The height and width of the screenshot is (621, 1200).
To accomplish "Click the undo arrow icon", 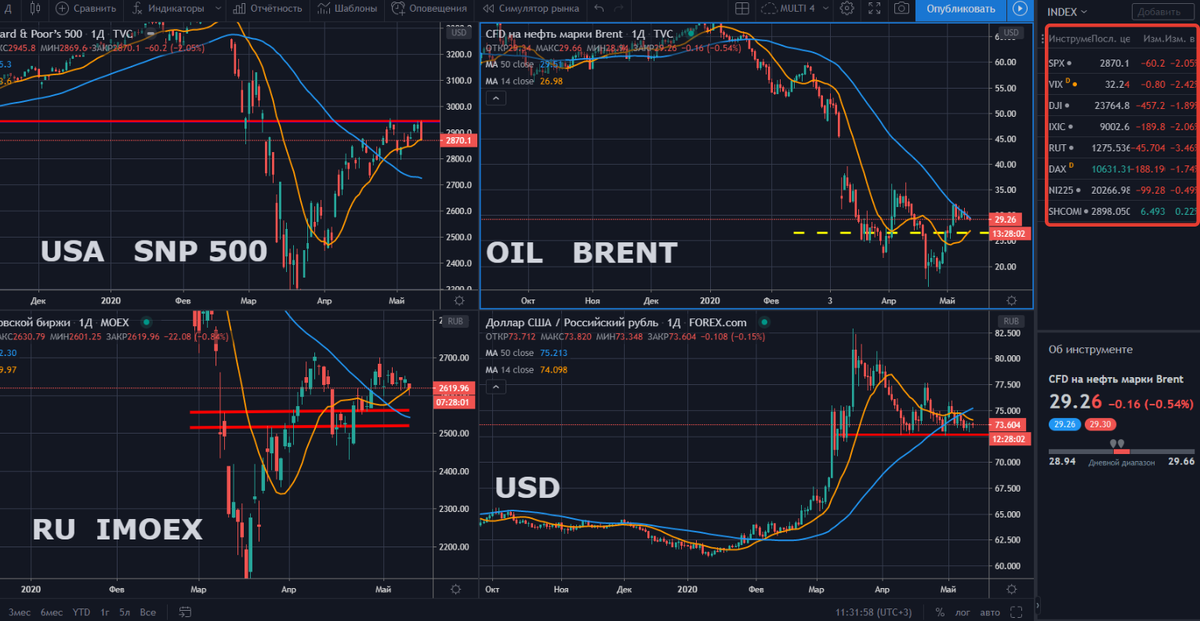I will pyautogui.click(x=599, y=9).
